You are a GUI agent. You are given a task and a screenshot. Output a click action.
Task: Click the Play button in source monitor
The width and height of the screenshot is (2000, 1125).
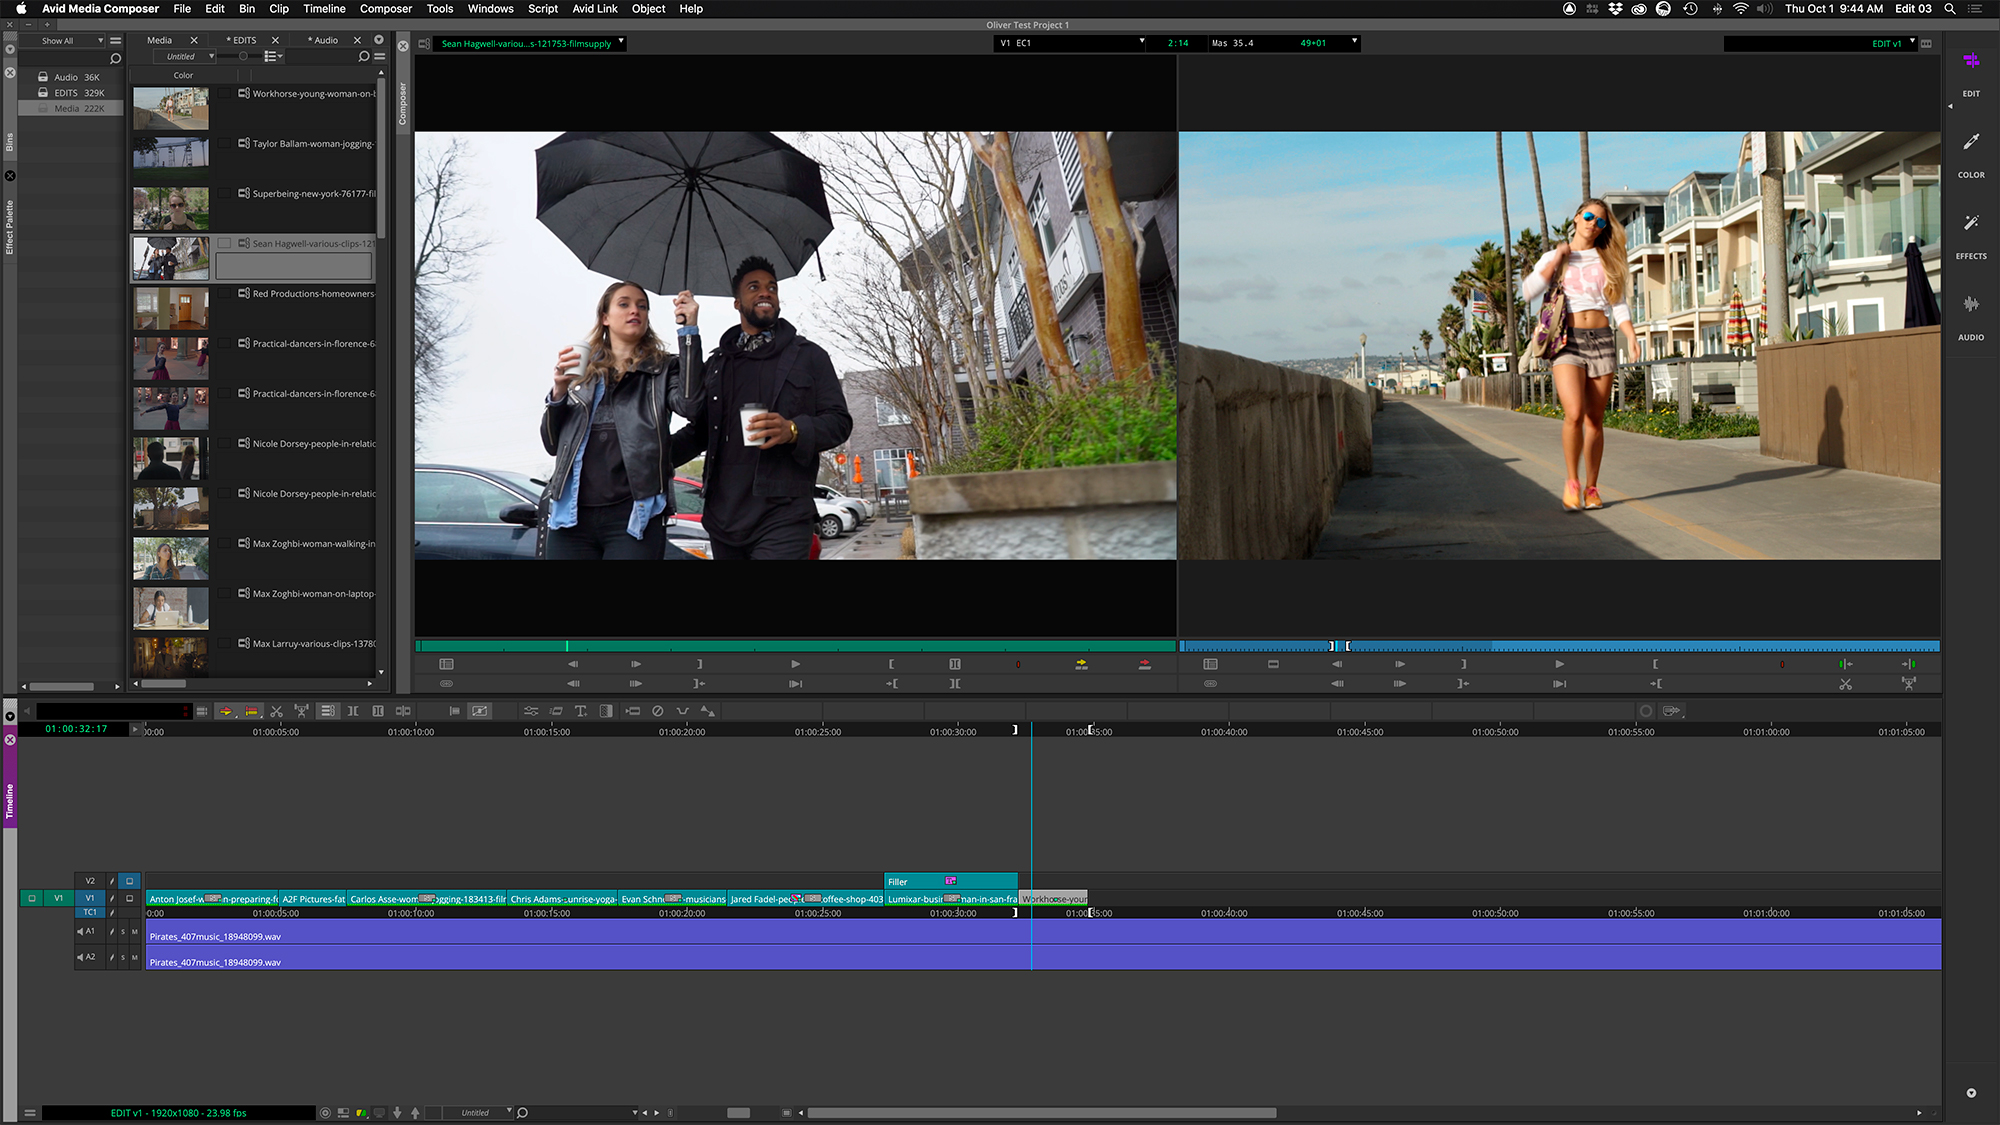tap(795, 663)
